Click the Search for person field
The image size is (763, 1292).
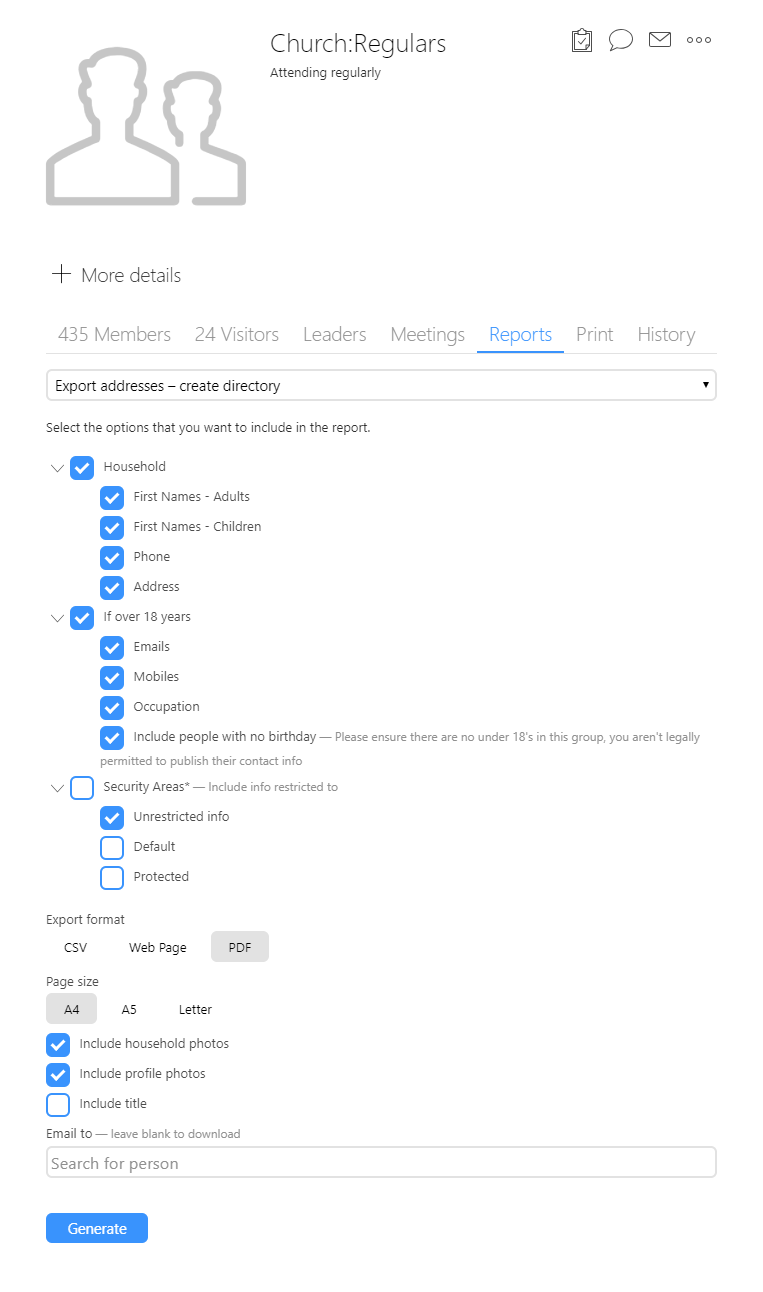[381, 1162]
